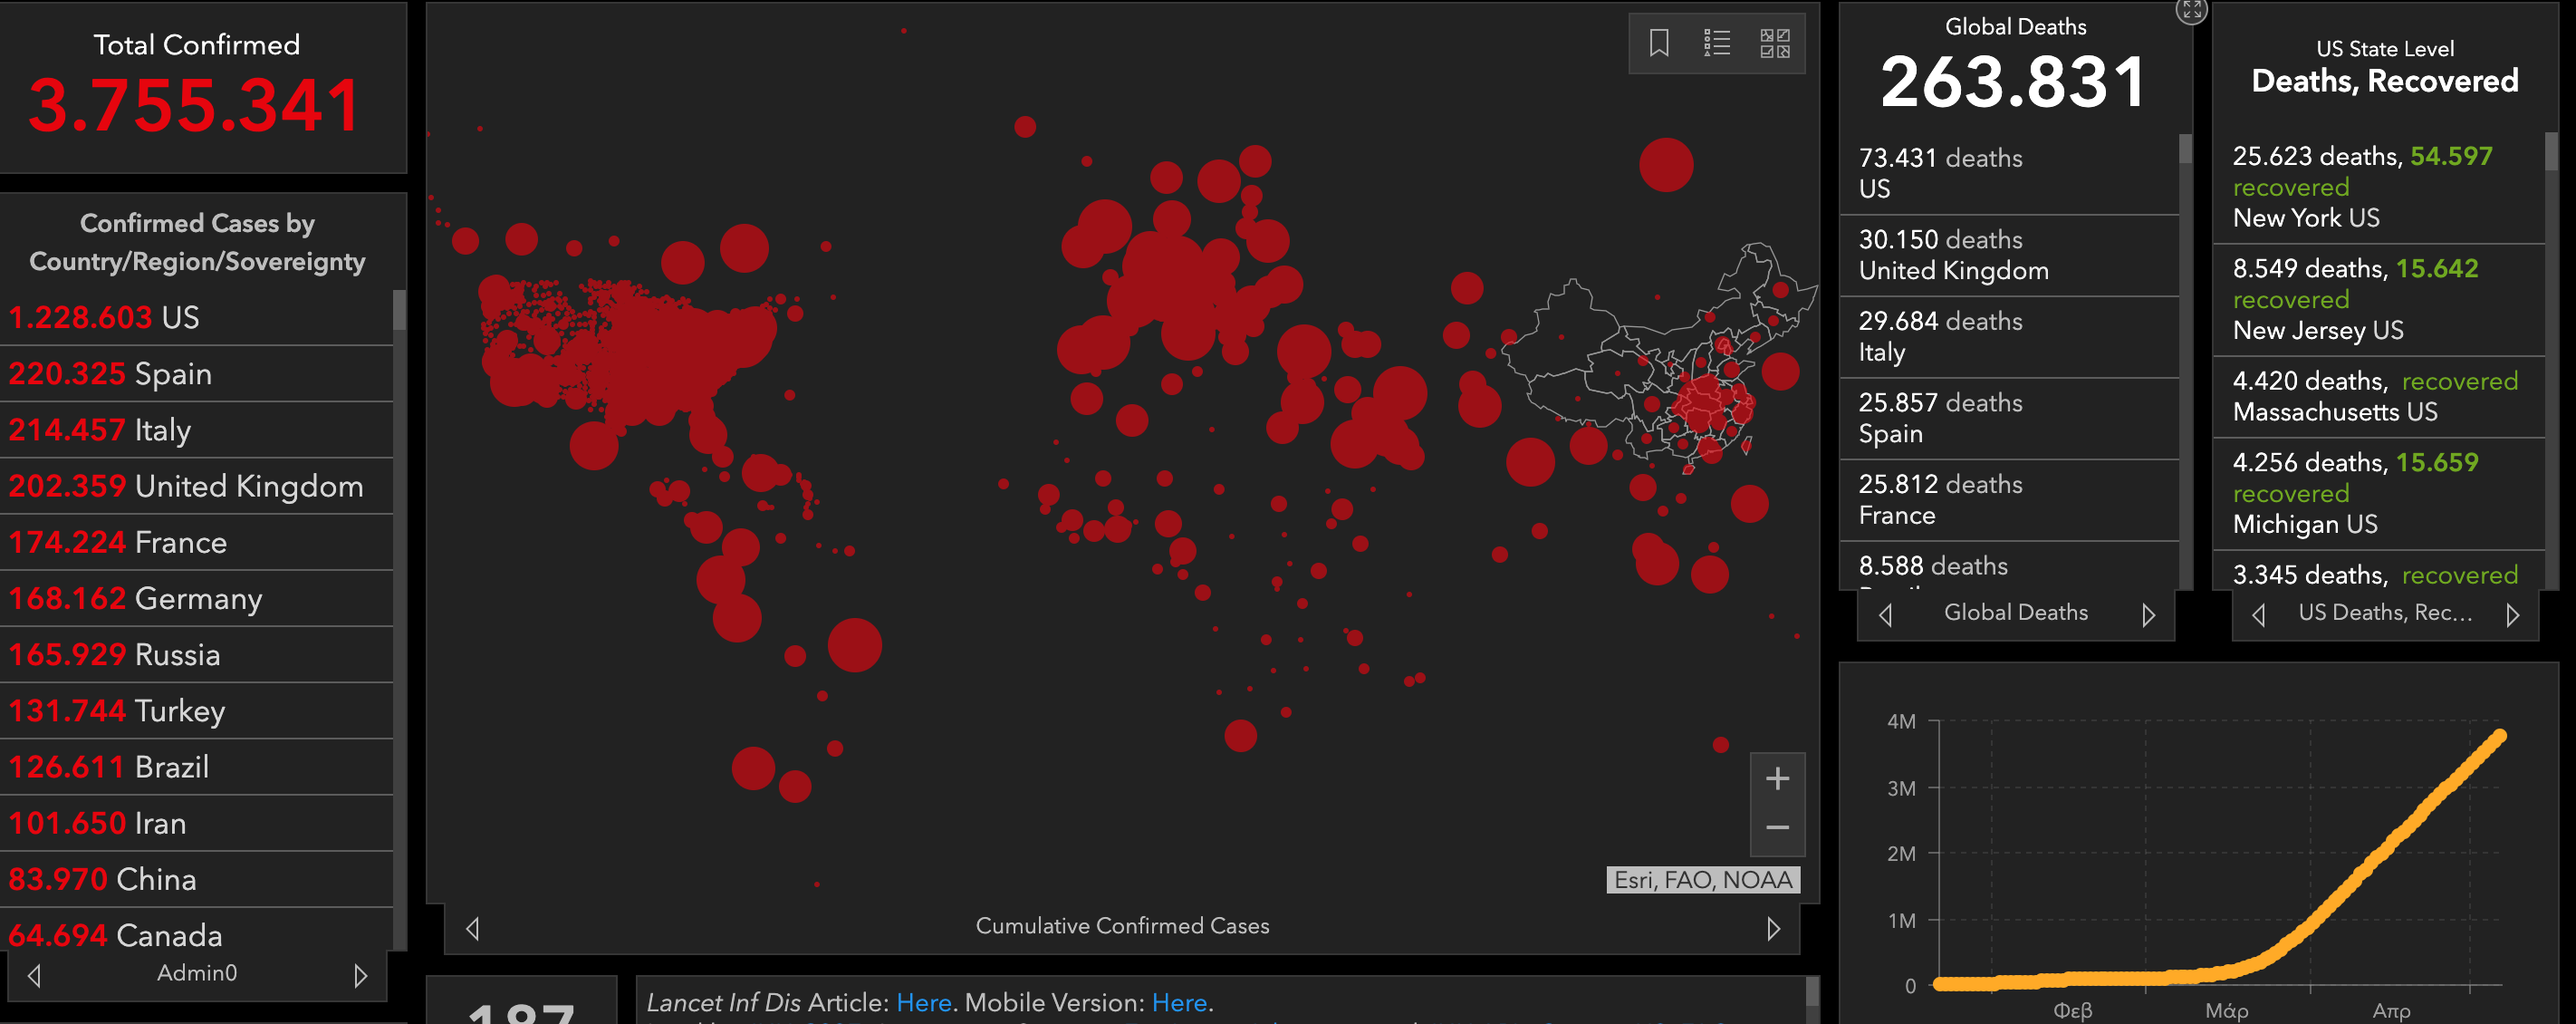Viewport: 2576px width, 1024px height.
Task: Open the basemap gallery grid icon
Action: [1774, 43]
